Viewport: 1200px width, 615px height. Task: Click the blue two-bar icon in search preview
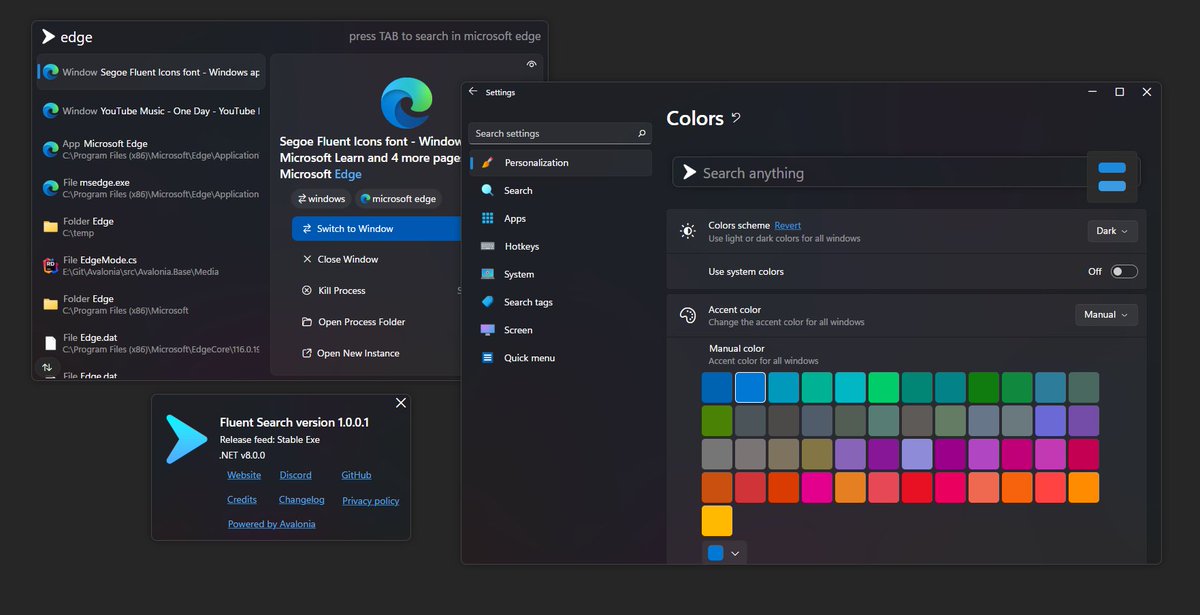coord(1112,177)
